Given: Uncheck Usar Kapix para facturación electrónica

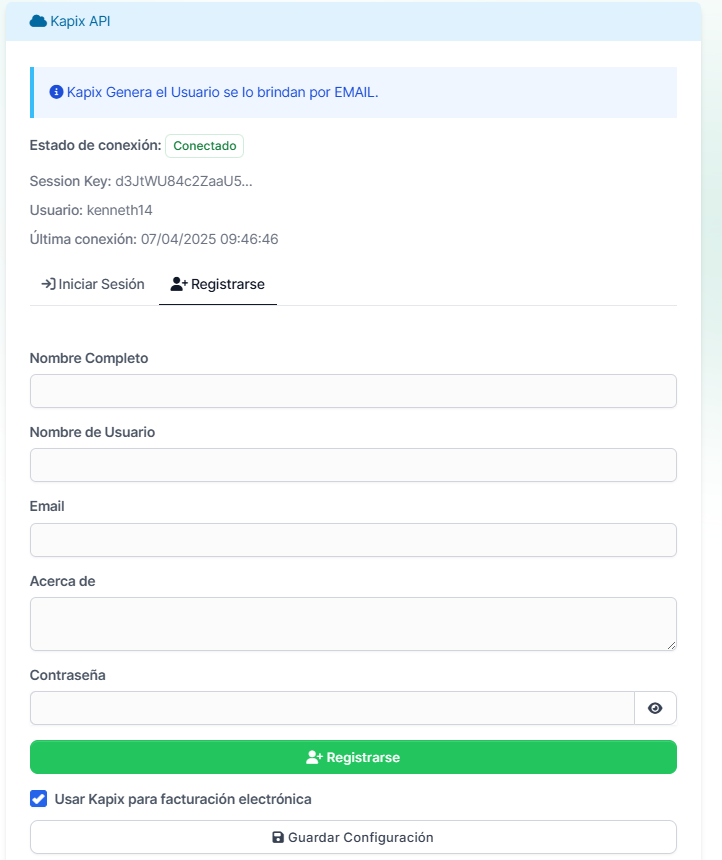Looking at the screenshot, I should click(38, 799).
